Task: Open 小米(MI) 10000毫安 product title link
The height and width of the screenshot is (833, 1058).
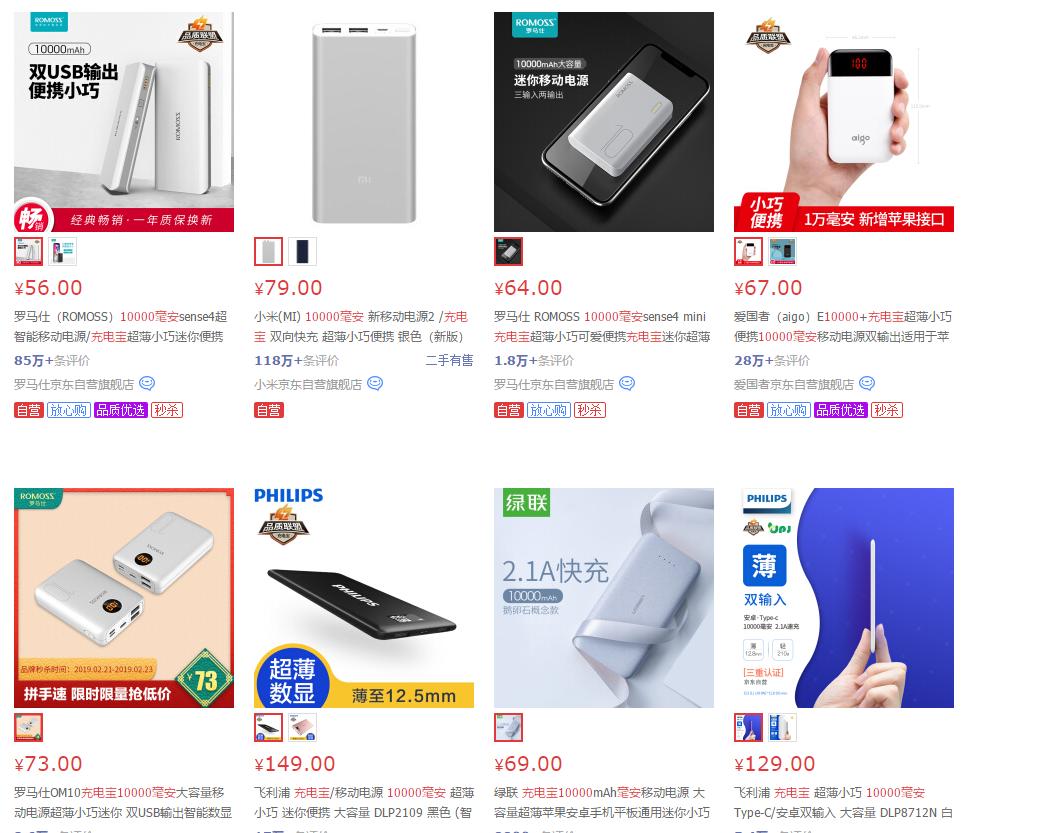Action: point(362,326)
